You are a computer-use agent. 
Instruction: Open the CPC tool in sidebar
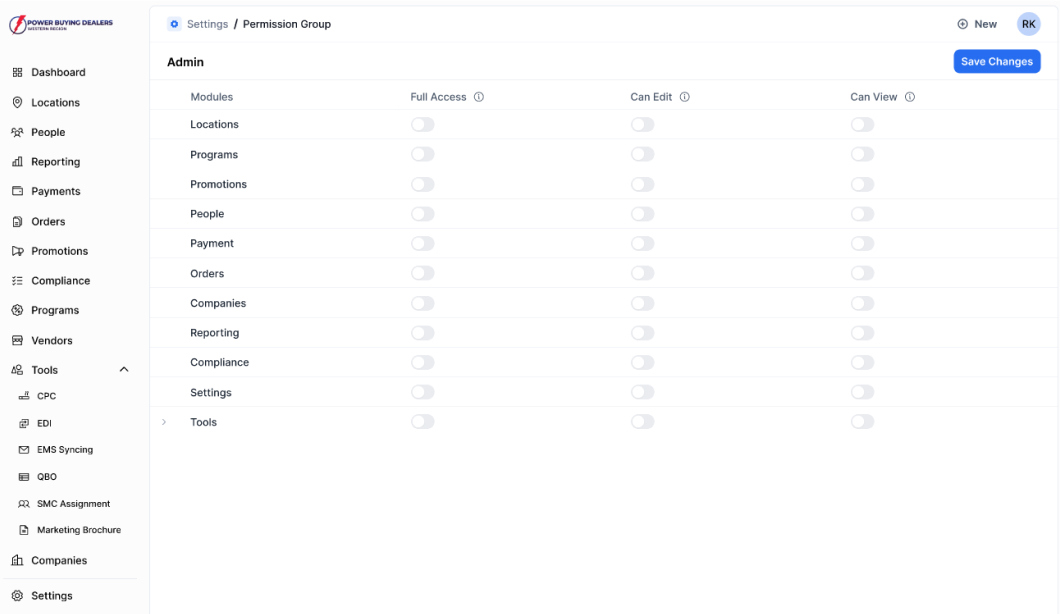pyautogui.click(x=45, y=396)
